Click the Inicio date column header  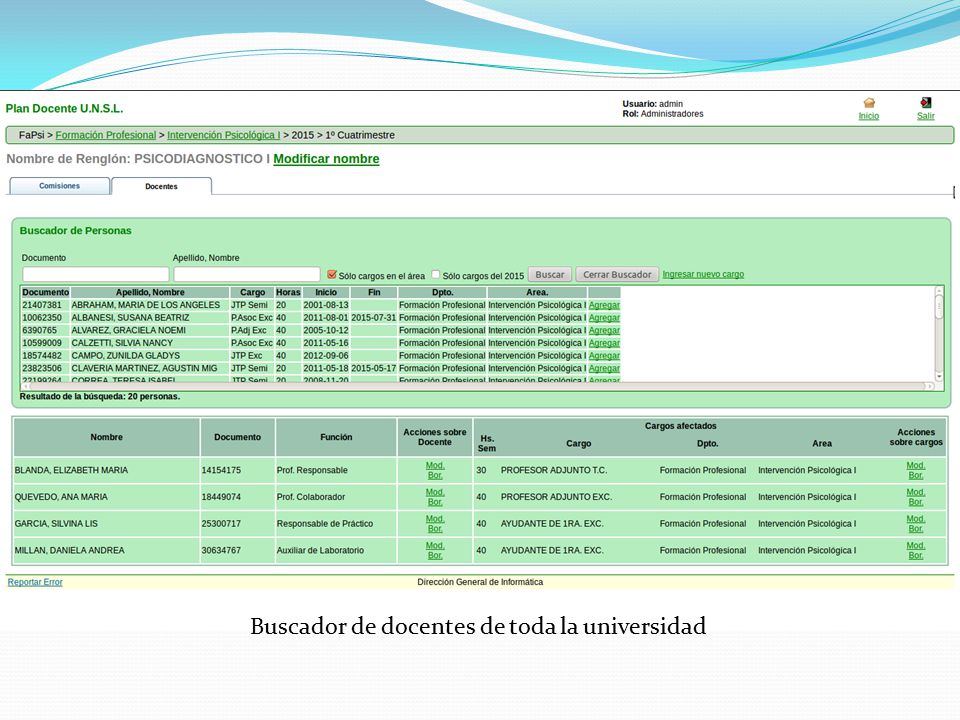[x=326, y=292]
